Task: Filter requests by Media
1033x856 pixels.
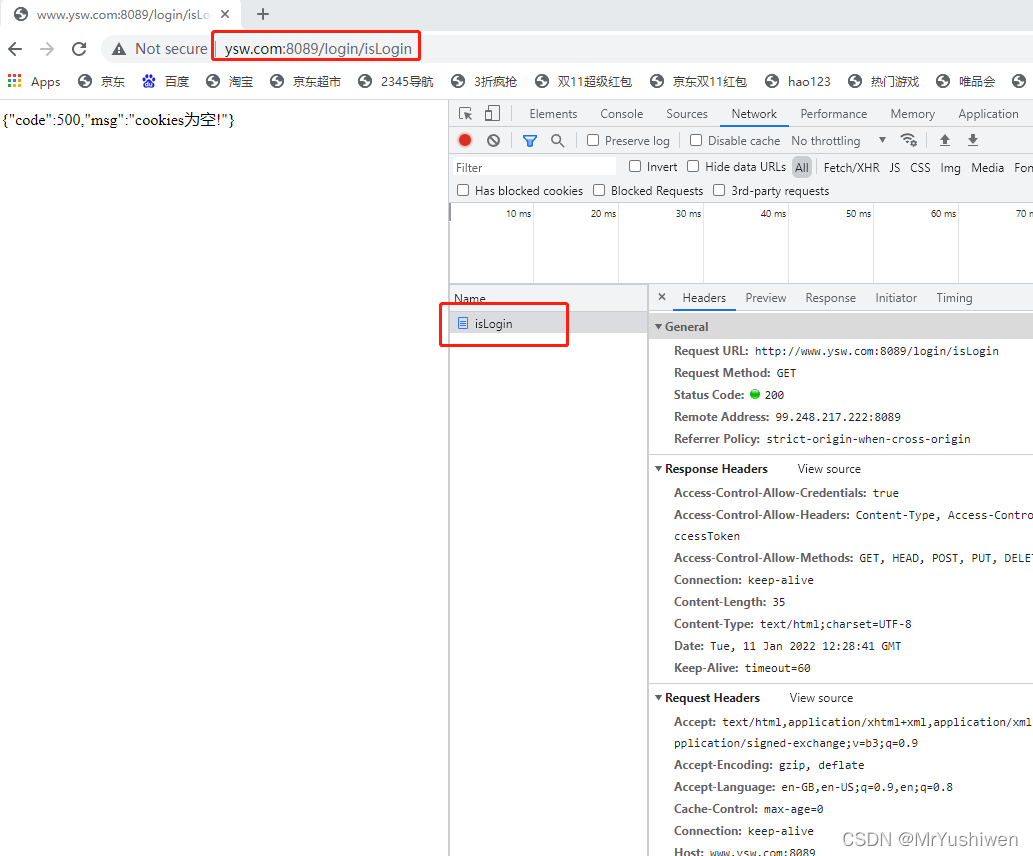Action: pos(988,167)
